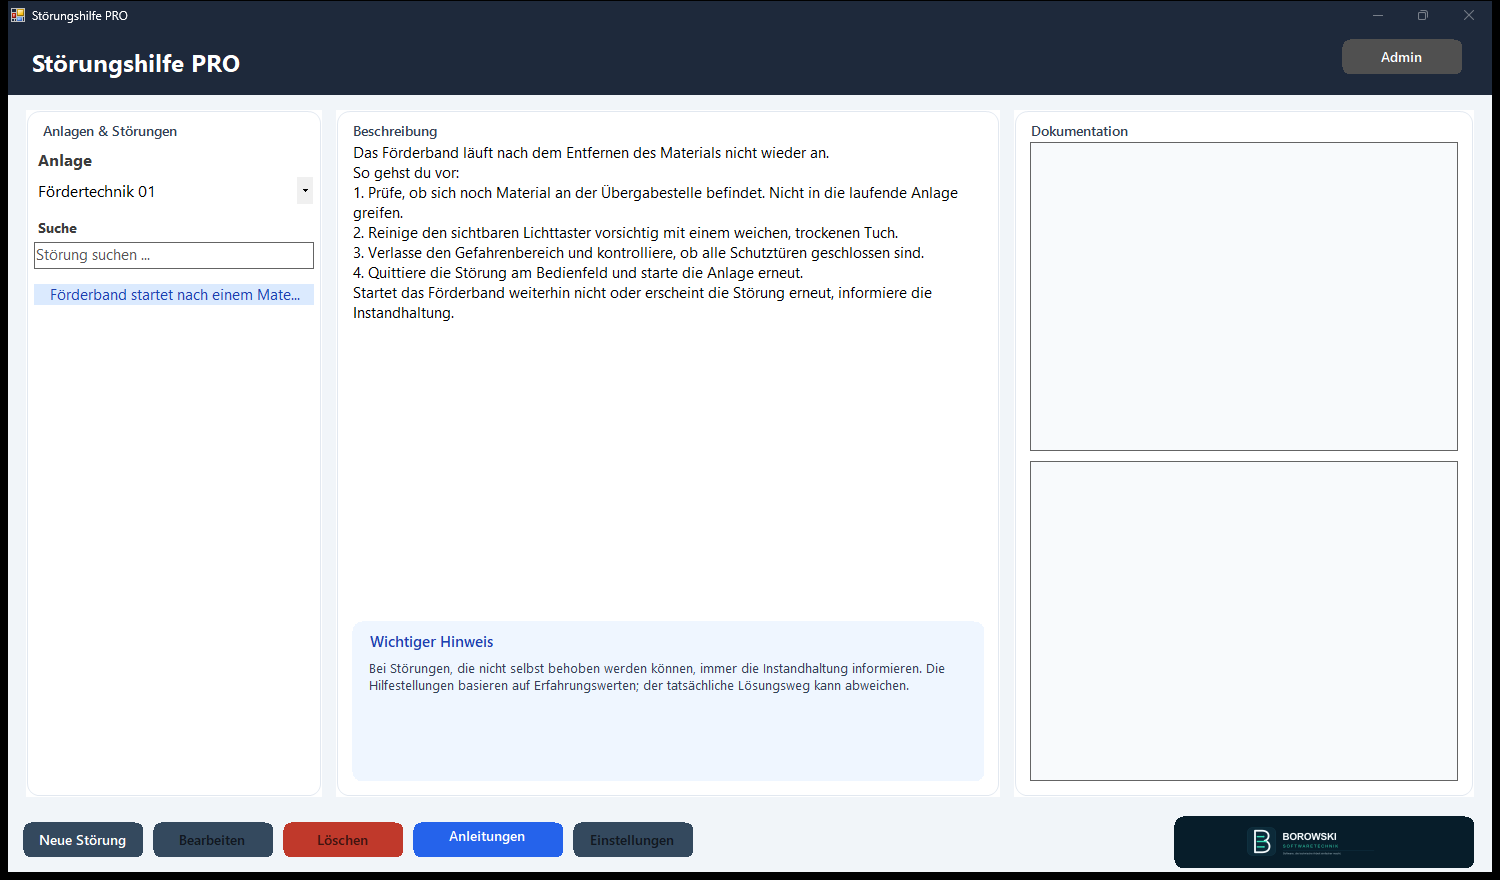The height and width of the screenshot is (880, 1500).
Task: Click description line '3. Verlasse den Gefahrenbereich'
Action: (x=639, y=253)
